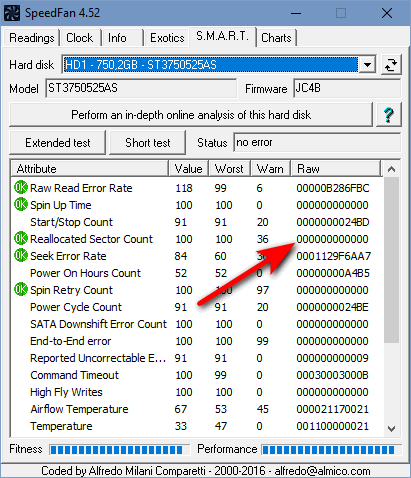
Task: Click the scroll down arrow of attribute list
Action: [391, 428]
